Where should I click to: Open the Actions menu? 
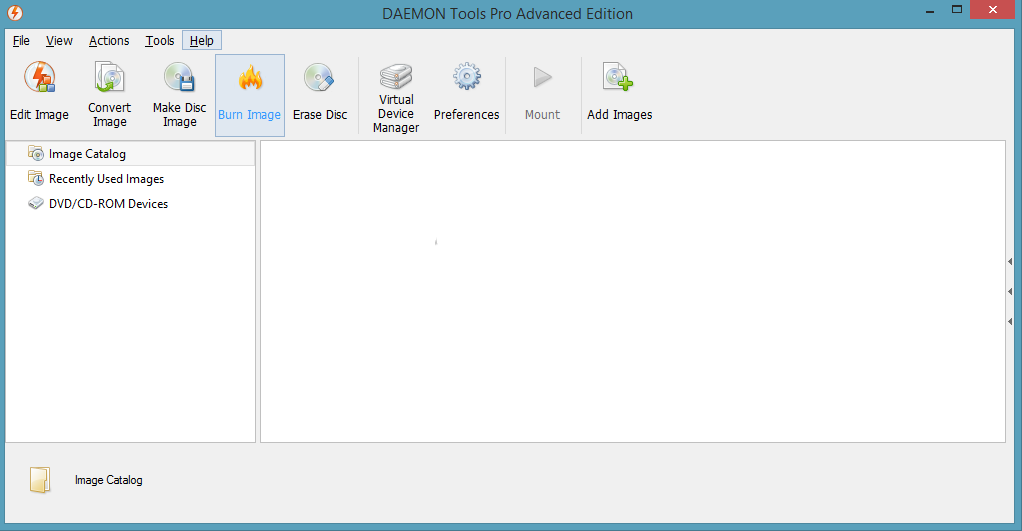point(109,40)
